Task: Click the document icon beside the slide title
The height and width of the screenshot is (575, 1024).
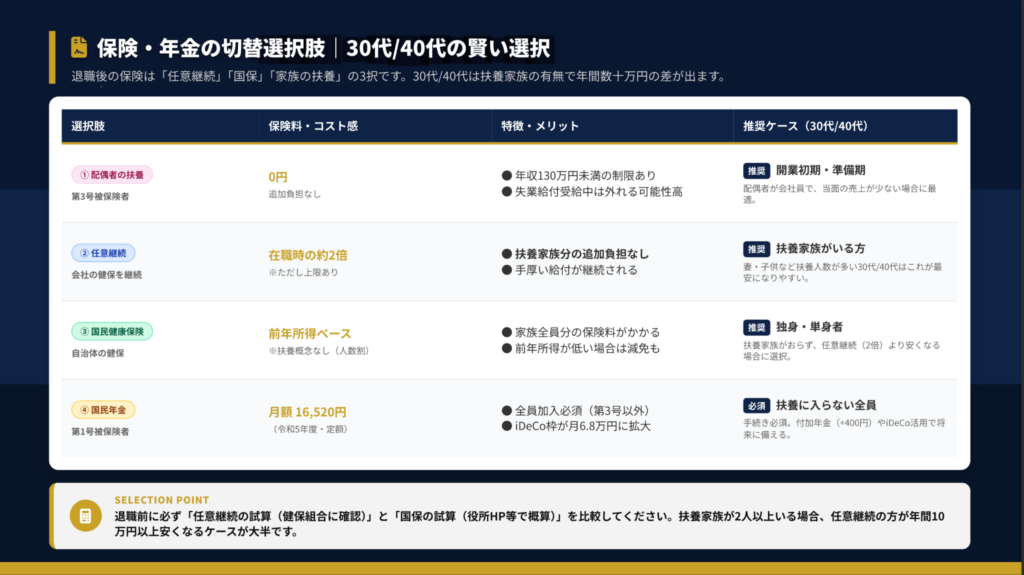Action: (79, 48)
